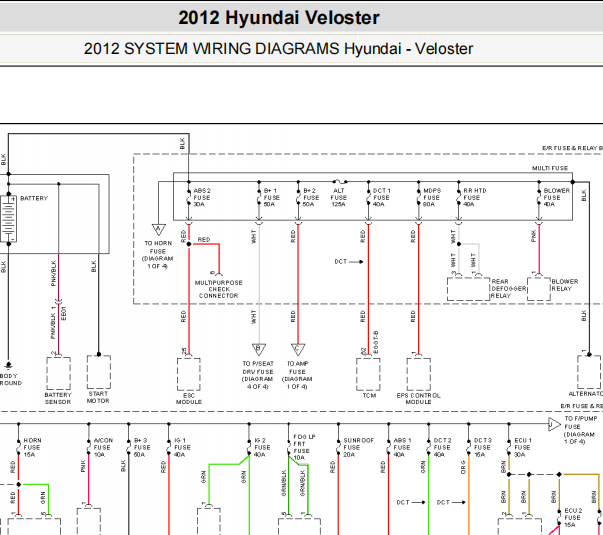Click the "ECU 1 FUSE 30A" label
603x535 pixels.
click(x=523, y=447)
